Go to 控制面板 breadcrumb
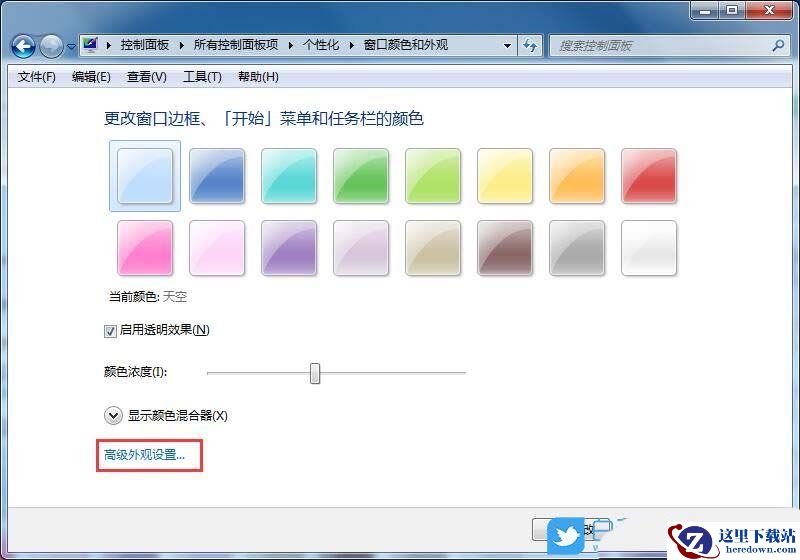This screenshot has width=800, height=560. pos(145,45)
